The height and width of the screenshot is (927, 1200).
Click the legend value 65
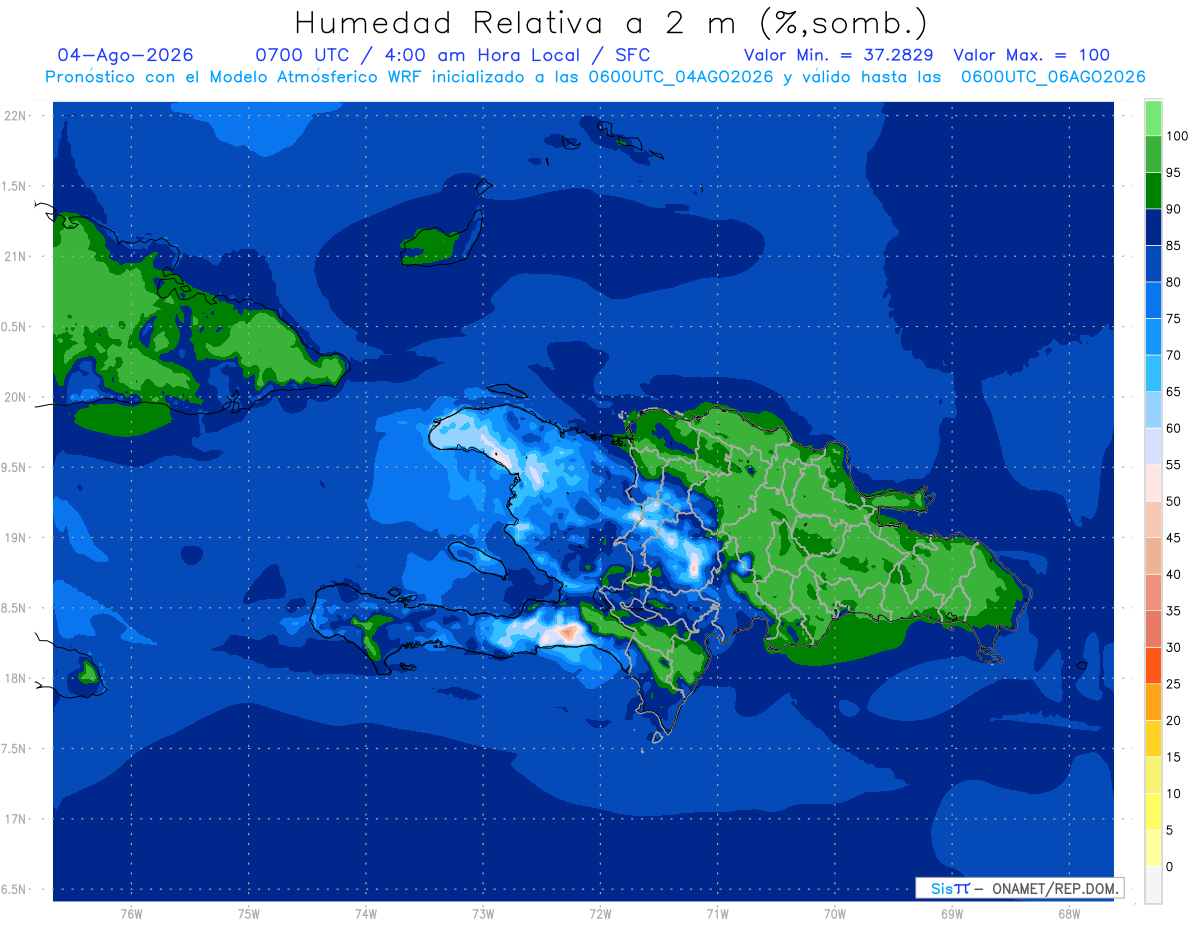pos(1174,392)
